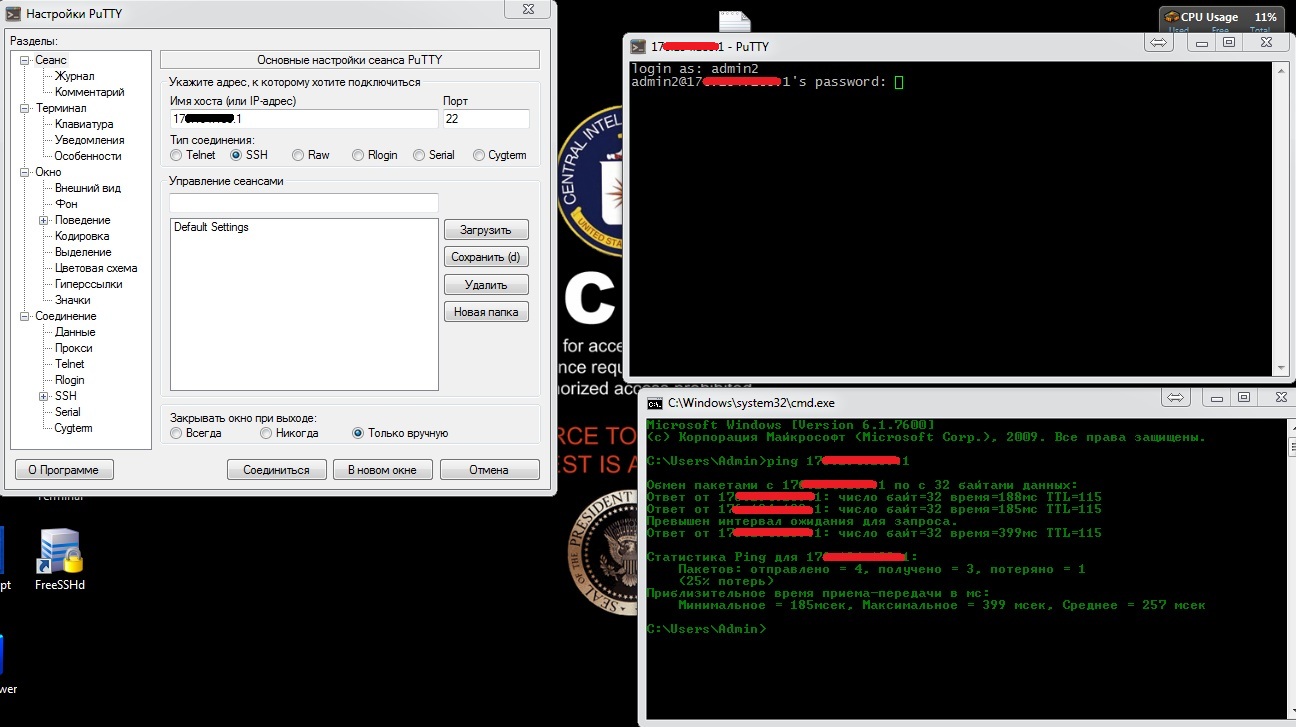The image size is (1296, 727).
Task: Expand the Поведение tree node
Action: coord(44,220)
